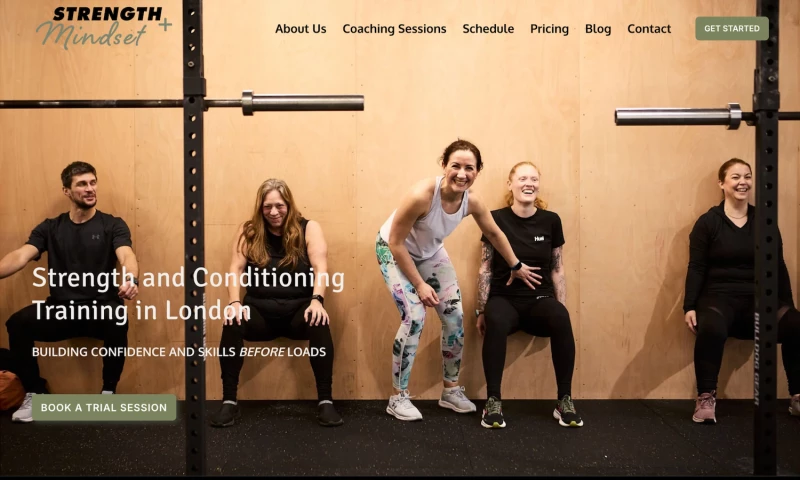The height and width of the screenshot is (480, 800).
Task: Click the Strength and Conditioning Training headline
Action: 188,294
